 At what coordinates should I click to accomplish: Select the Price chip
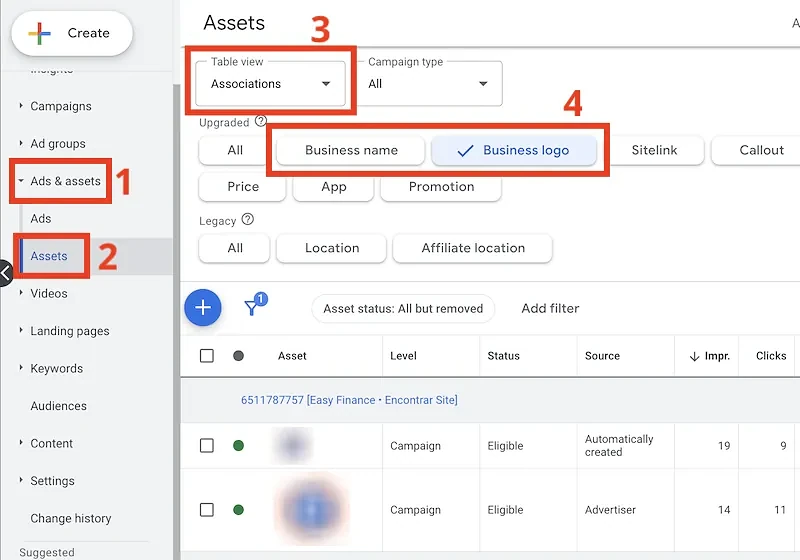coord(242,187)
